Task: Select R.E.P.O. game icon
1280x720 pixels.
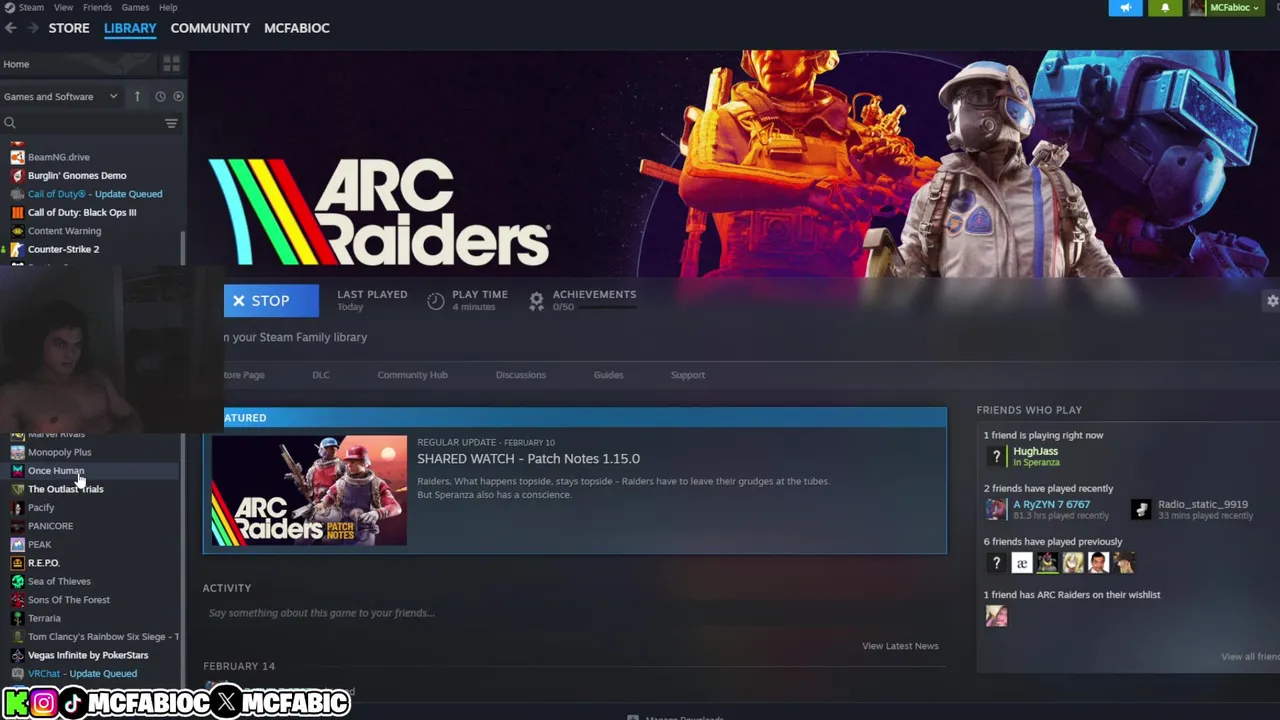Action: (x=17, y=563)
